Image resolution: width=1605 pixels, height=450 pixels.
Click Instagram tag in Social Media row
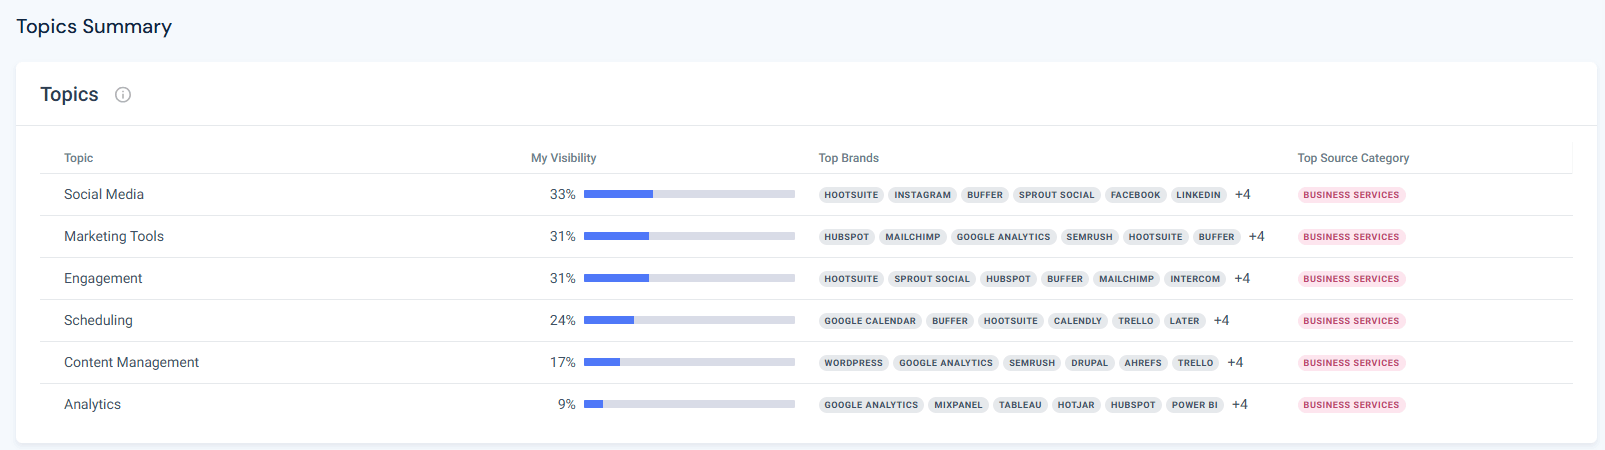point(922,195)
